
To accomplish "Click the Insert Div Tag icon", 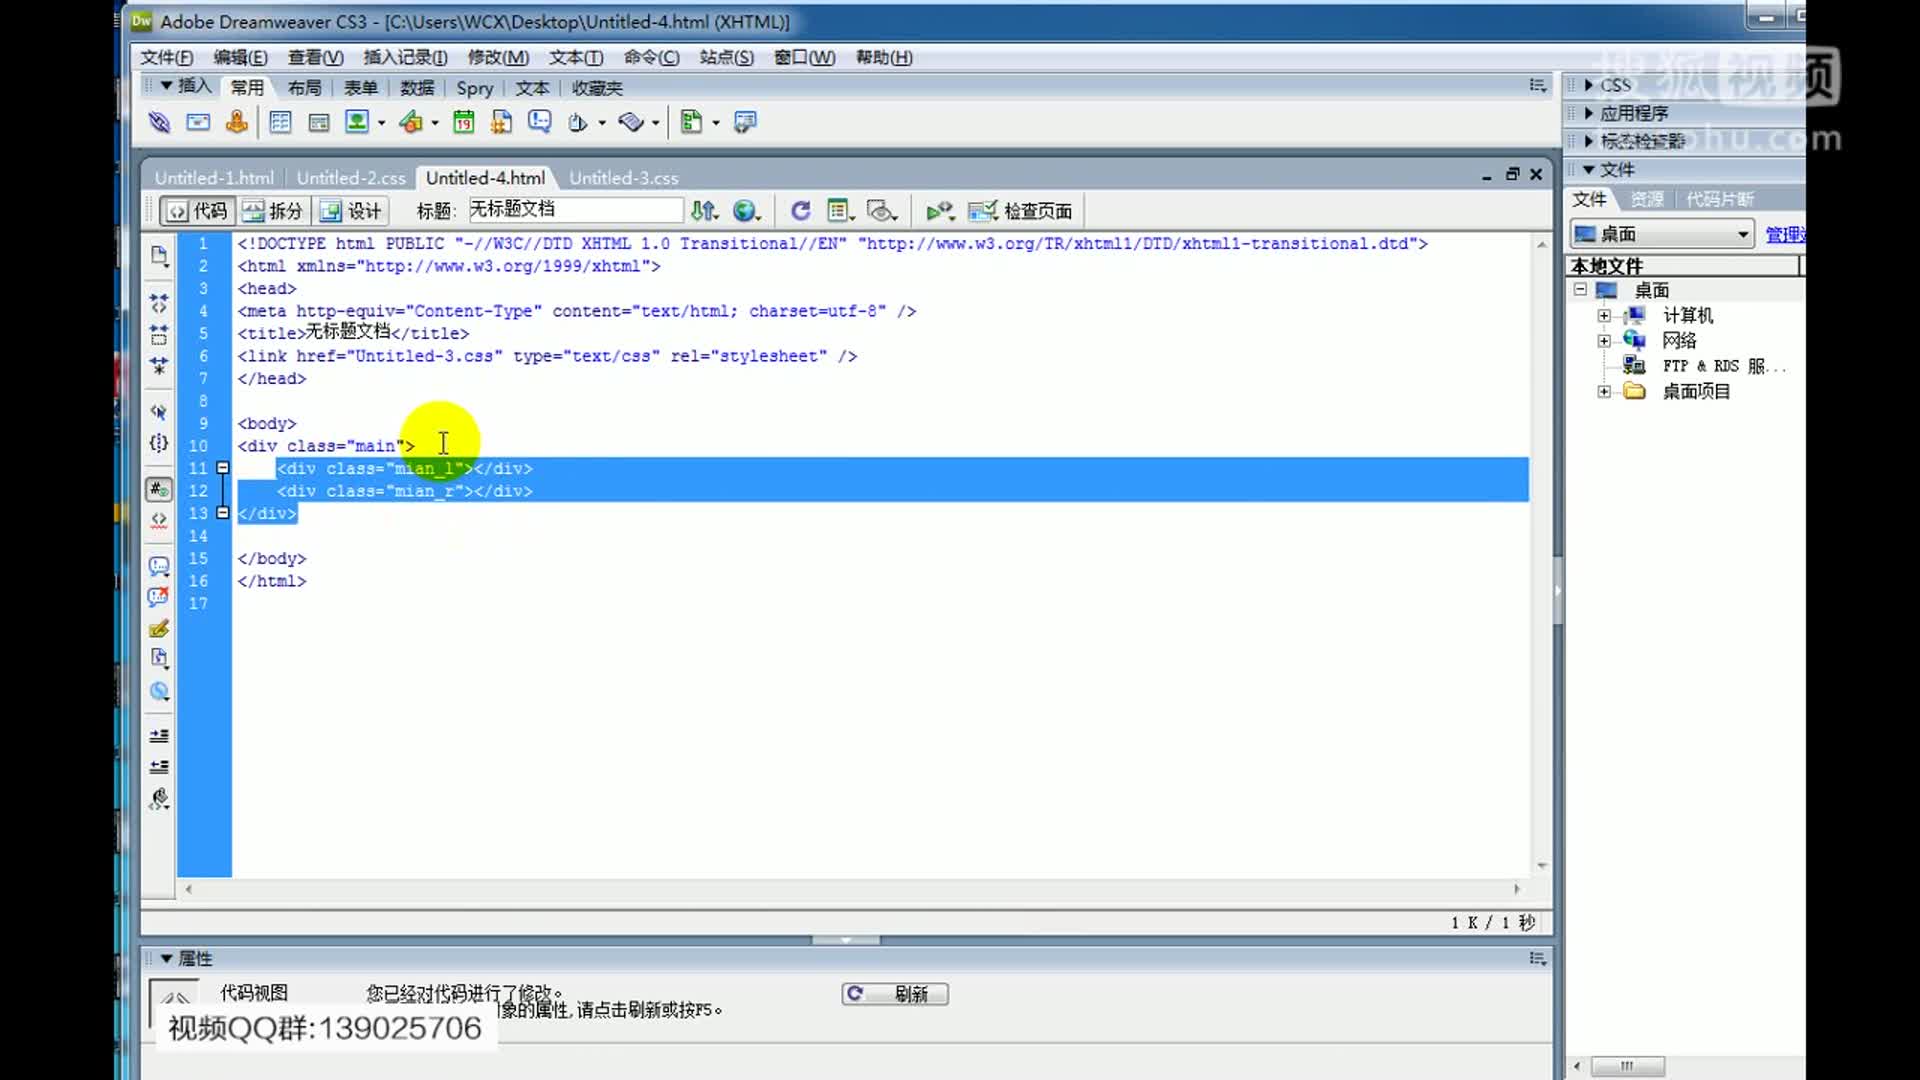I will point(319,122).
